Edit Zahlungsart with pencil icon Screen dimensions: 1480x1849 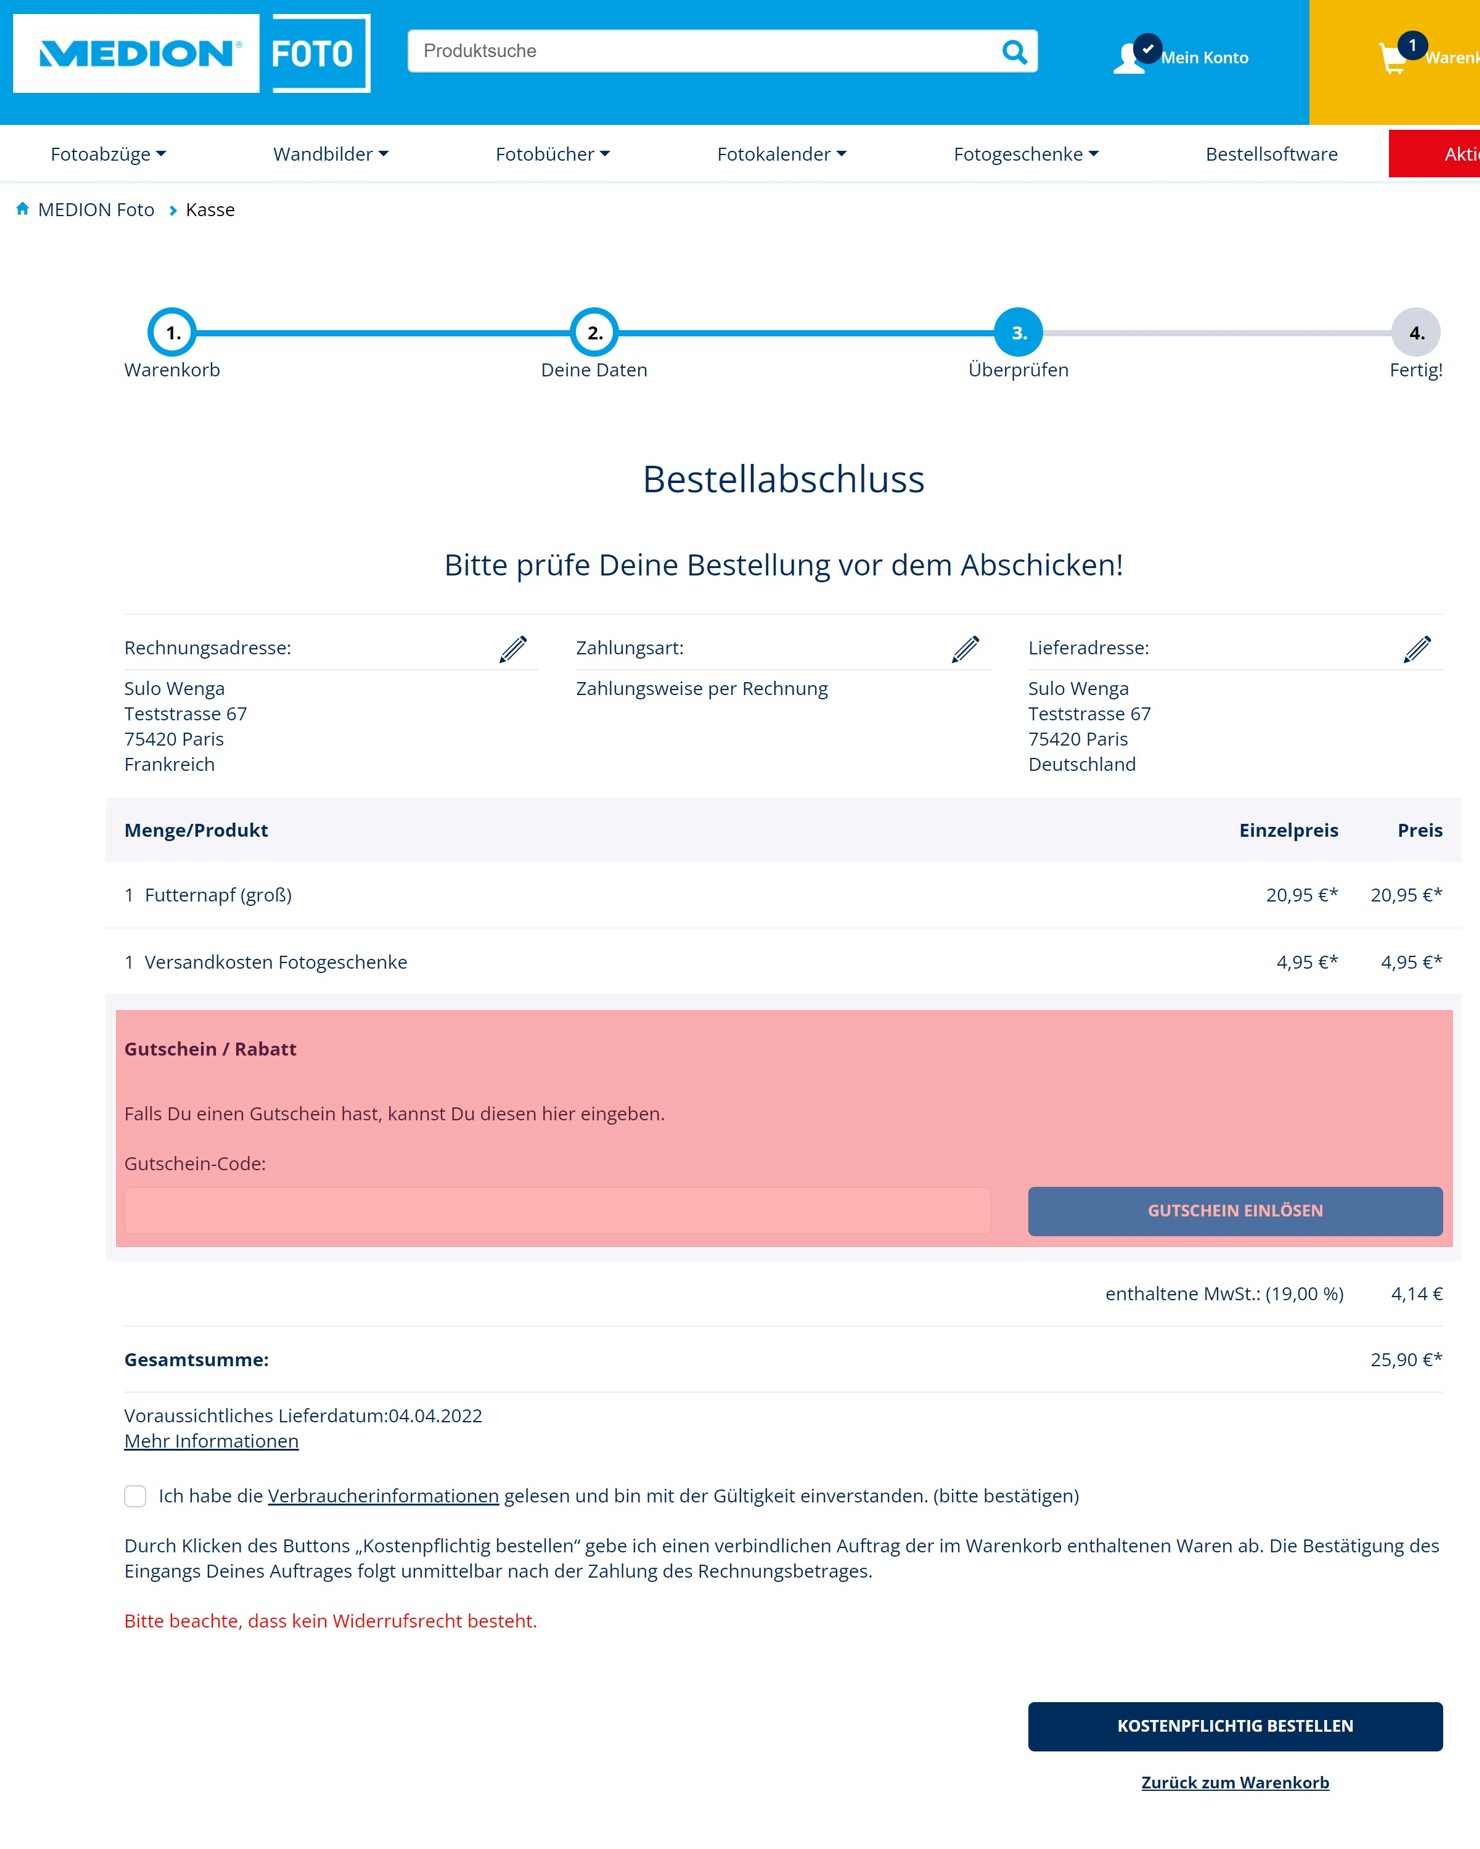point(965,649)
